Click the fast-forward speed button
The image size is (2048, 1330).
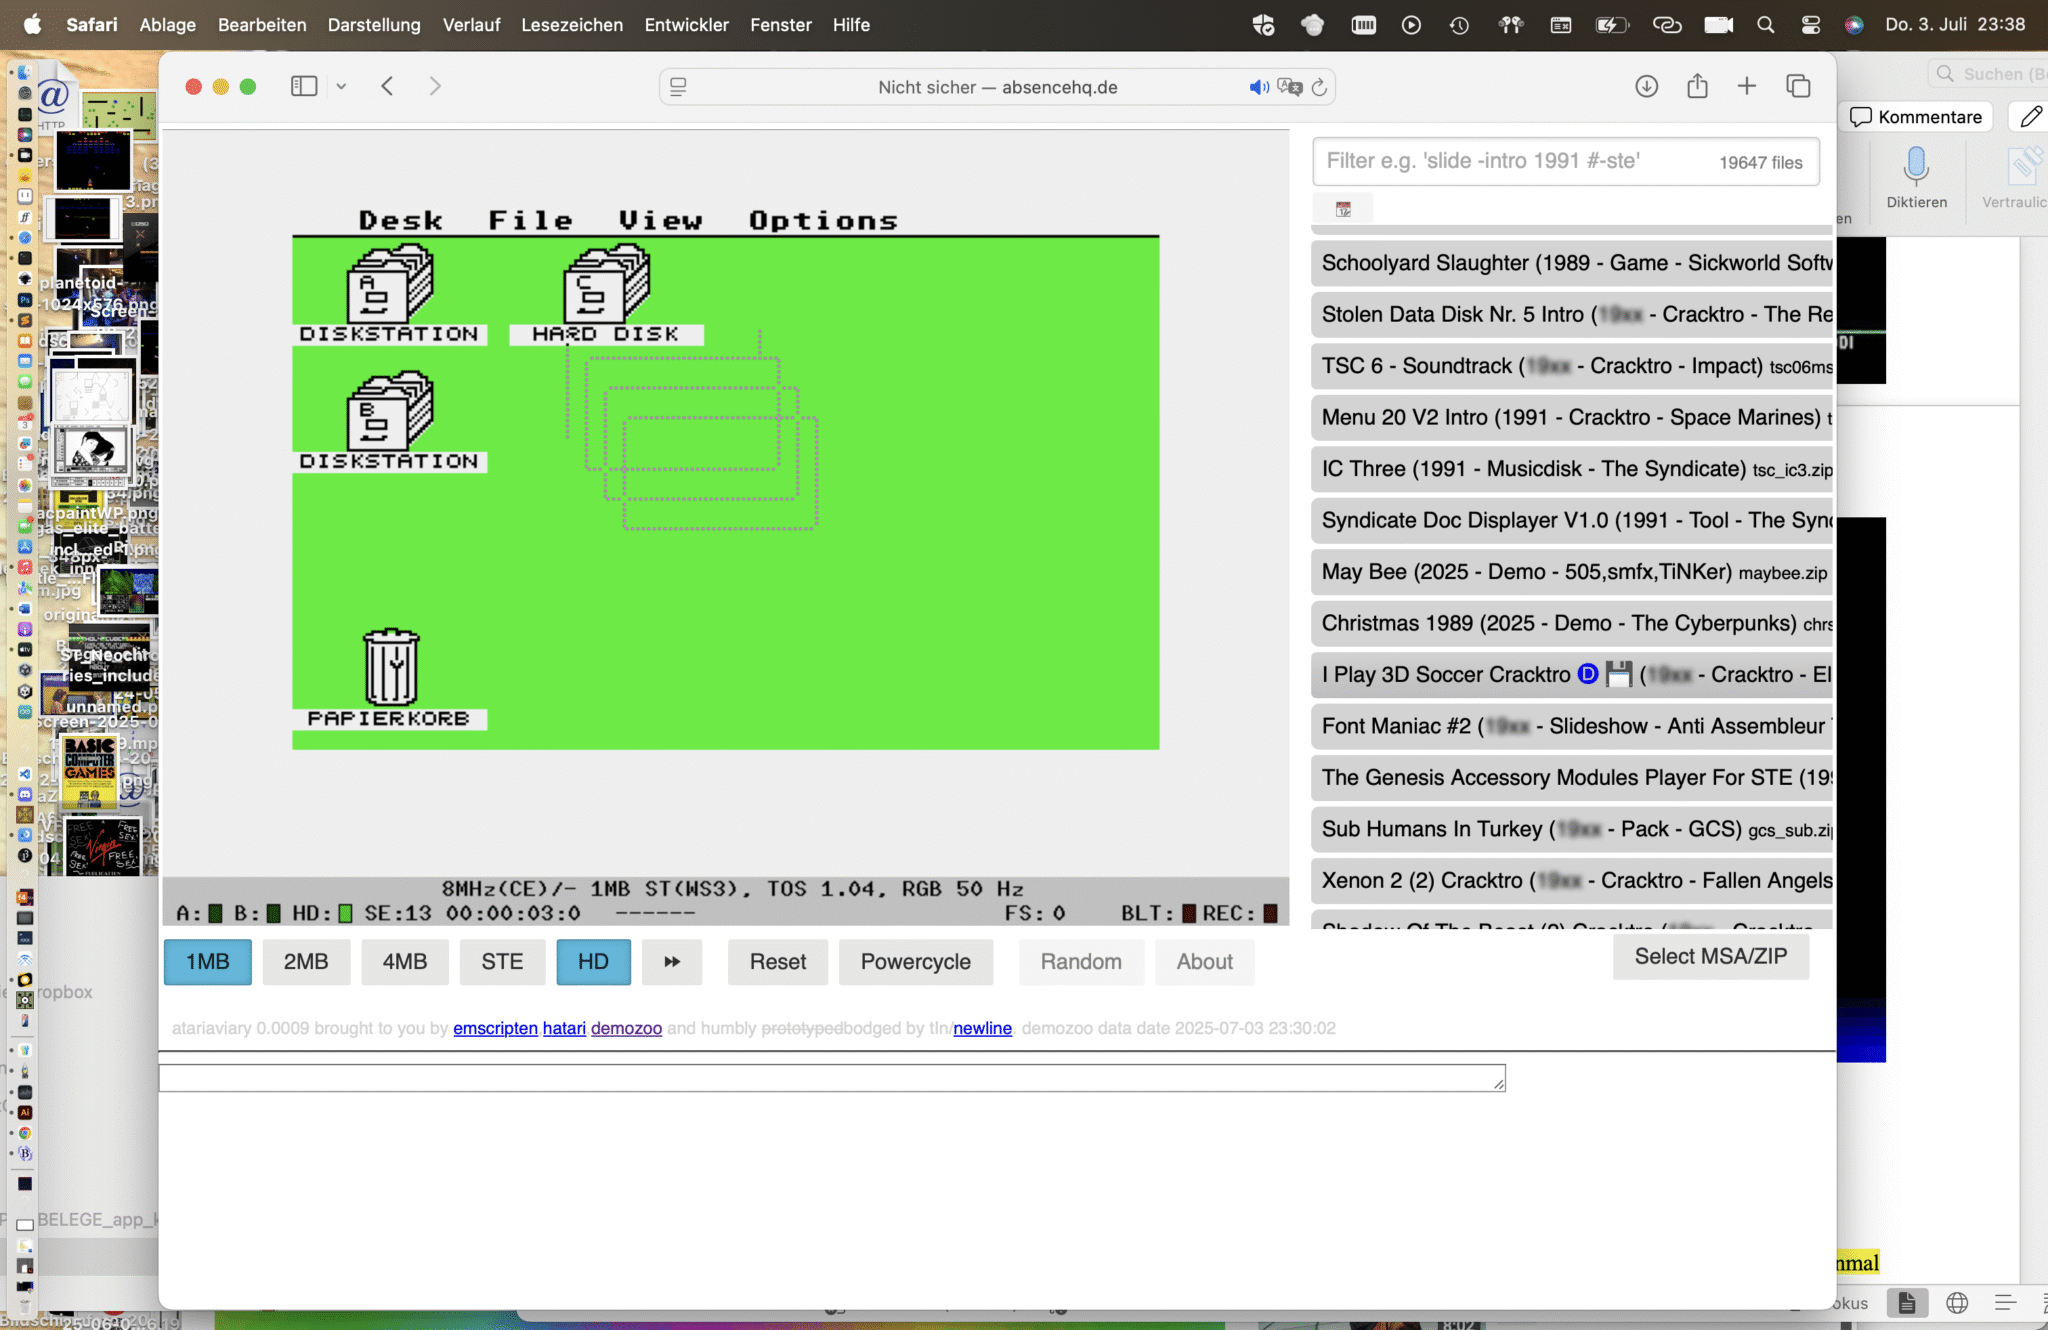tap(672, 961)
